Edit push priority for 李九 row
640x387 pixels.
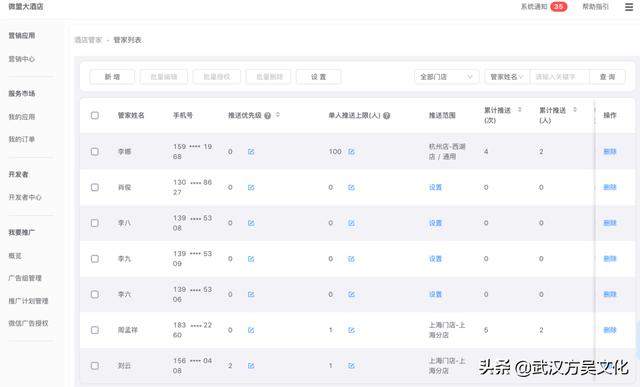point(251,259)
